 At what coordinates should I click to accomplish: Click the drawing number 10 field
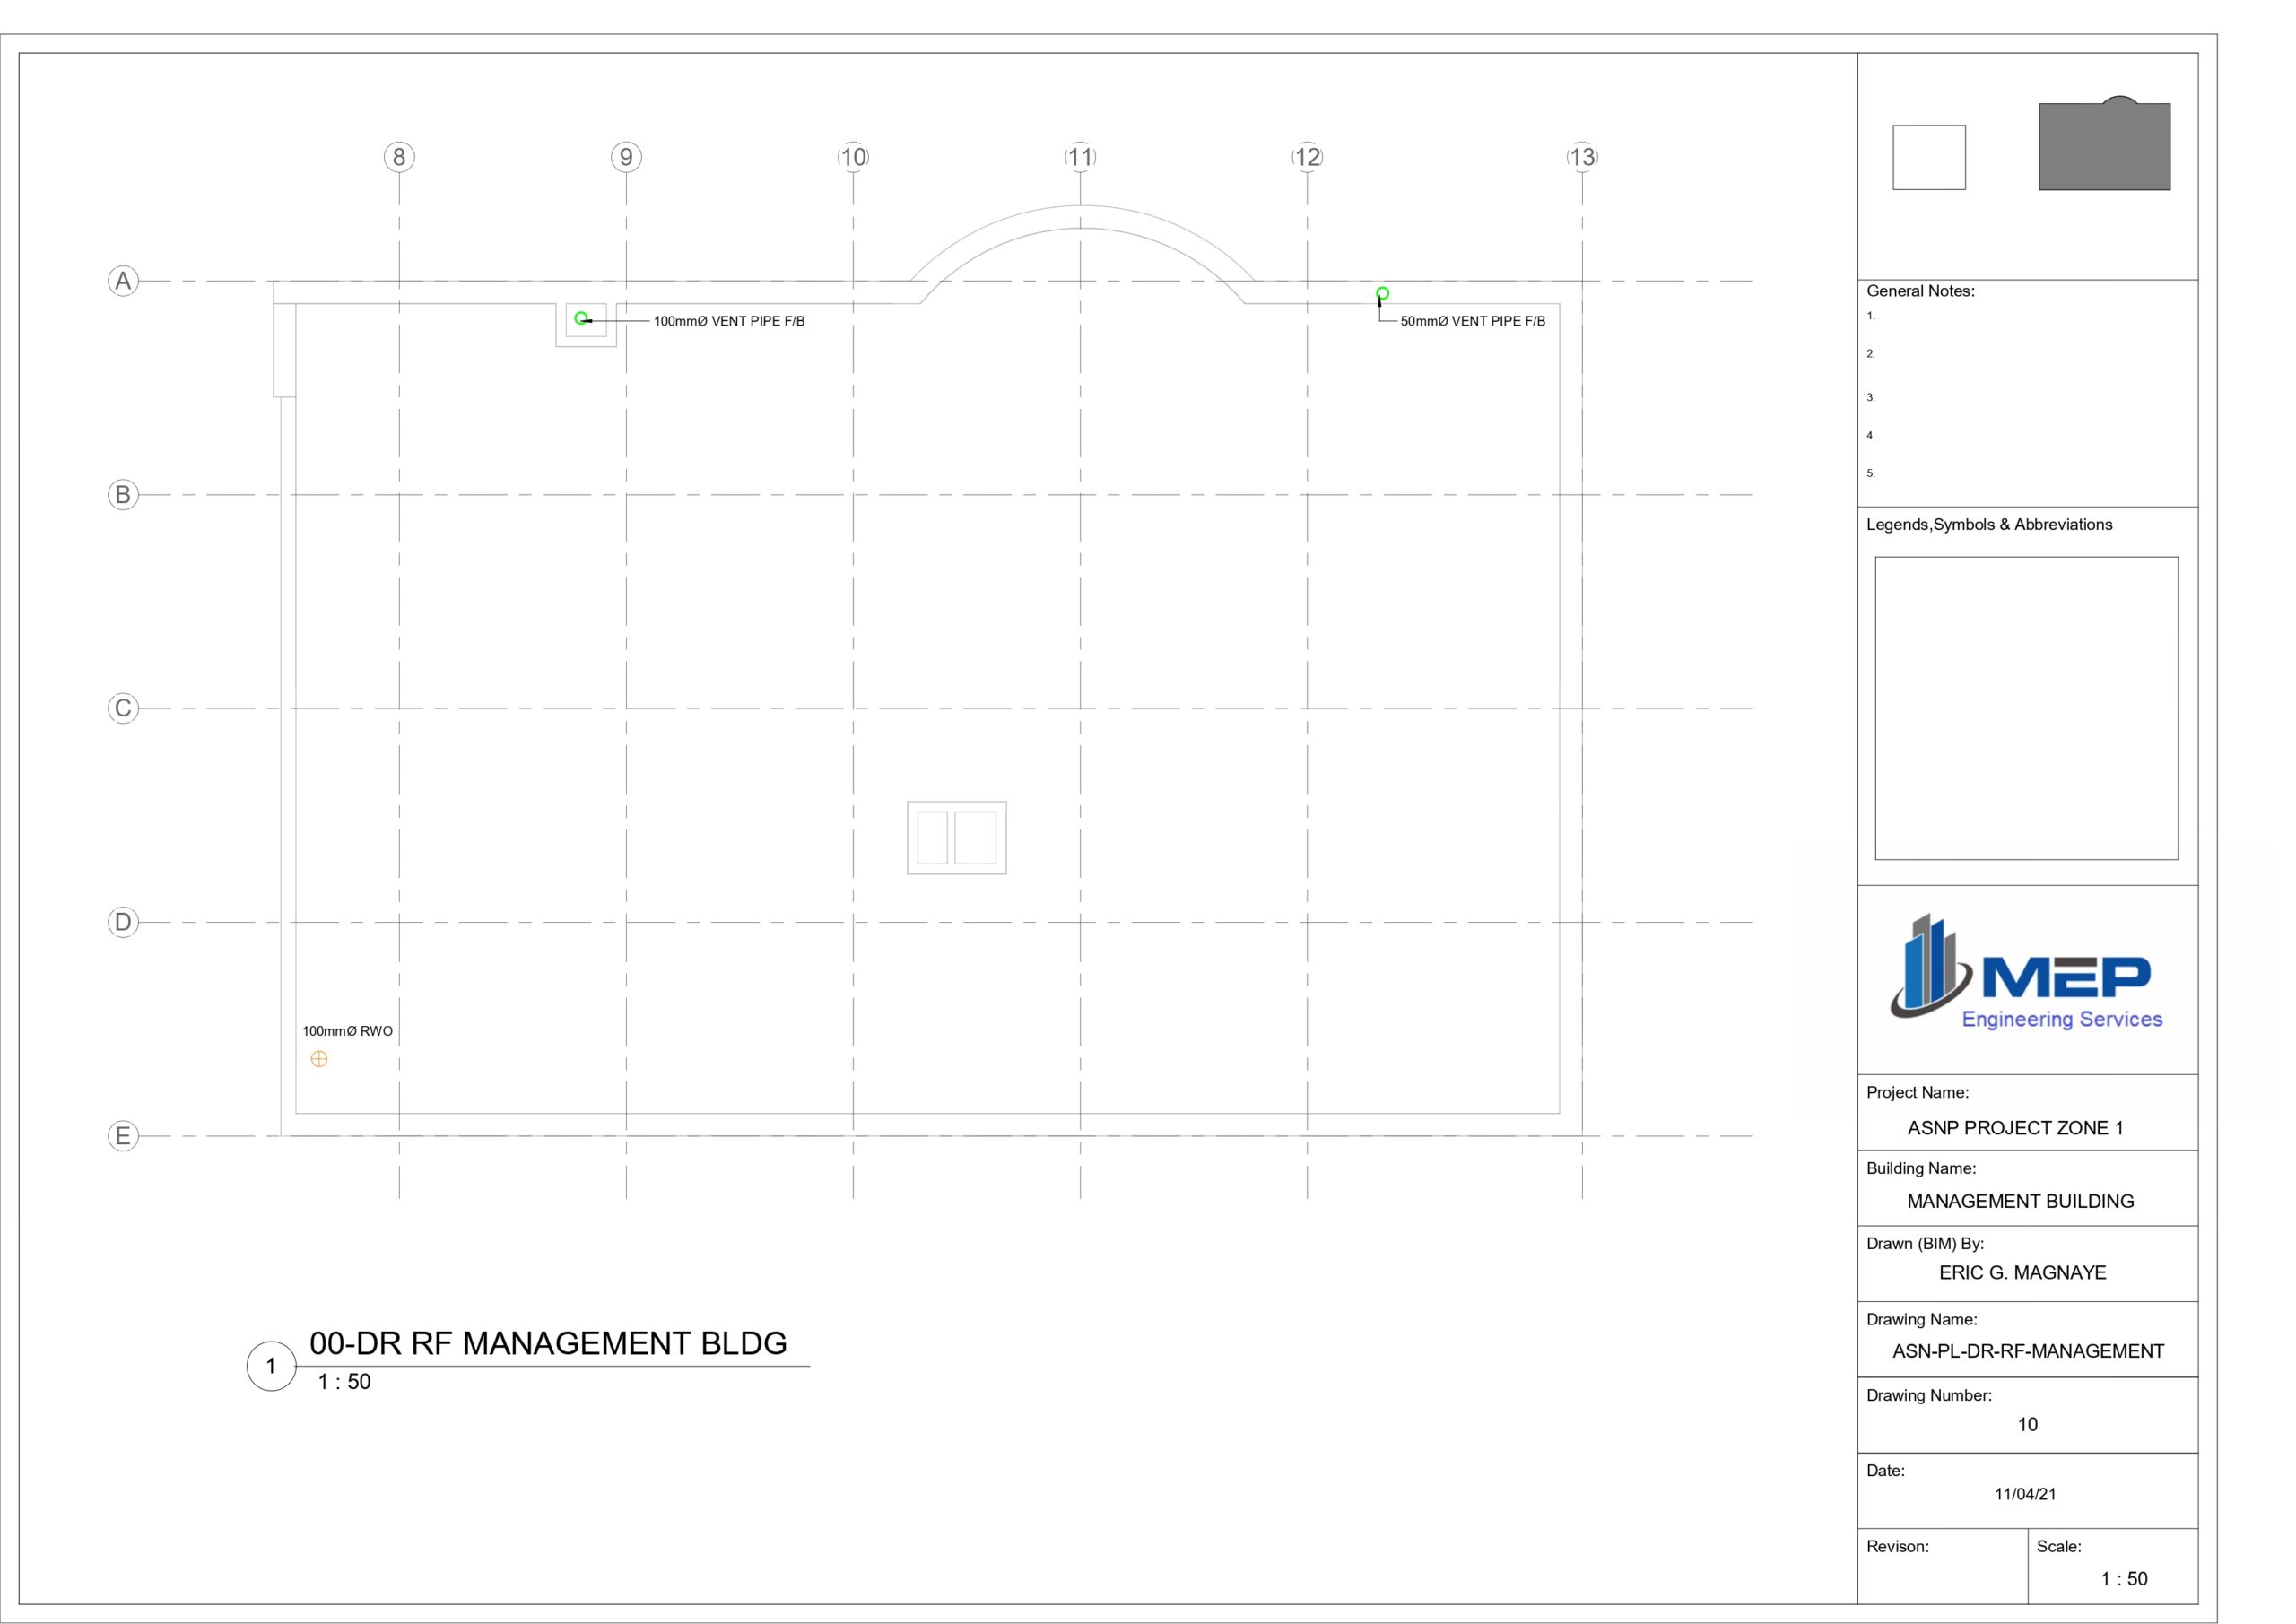point(2027,1424)
